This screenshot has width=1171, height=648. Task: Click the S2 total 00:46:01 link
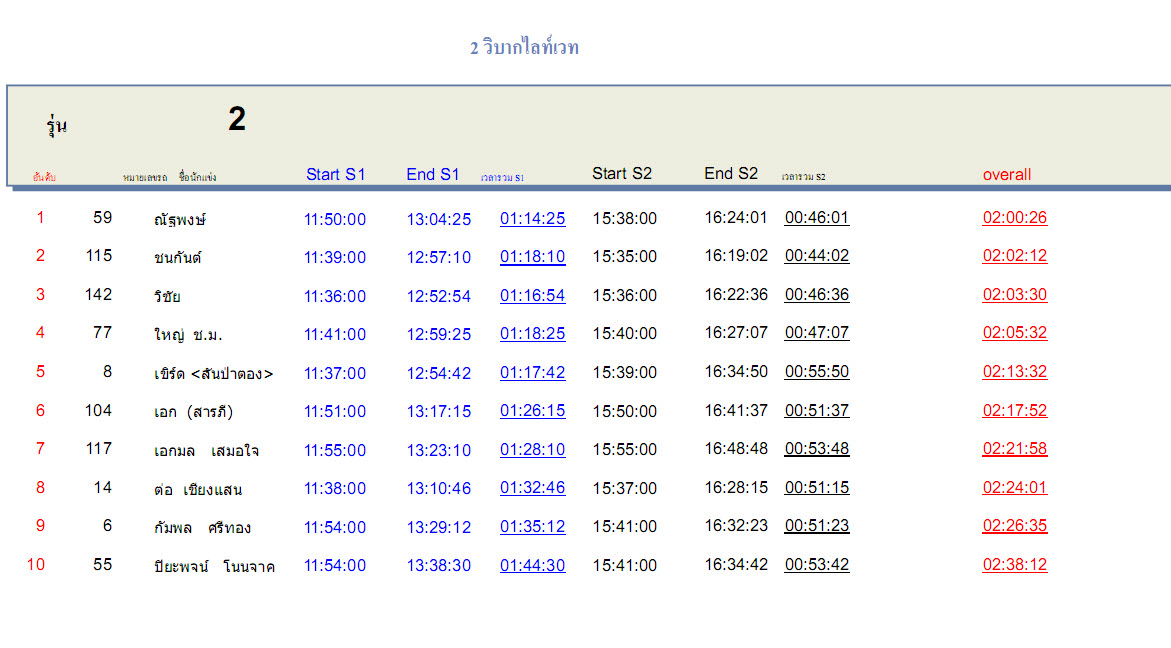(x=816, y=218)
